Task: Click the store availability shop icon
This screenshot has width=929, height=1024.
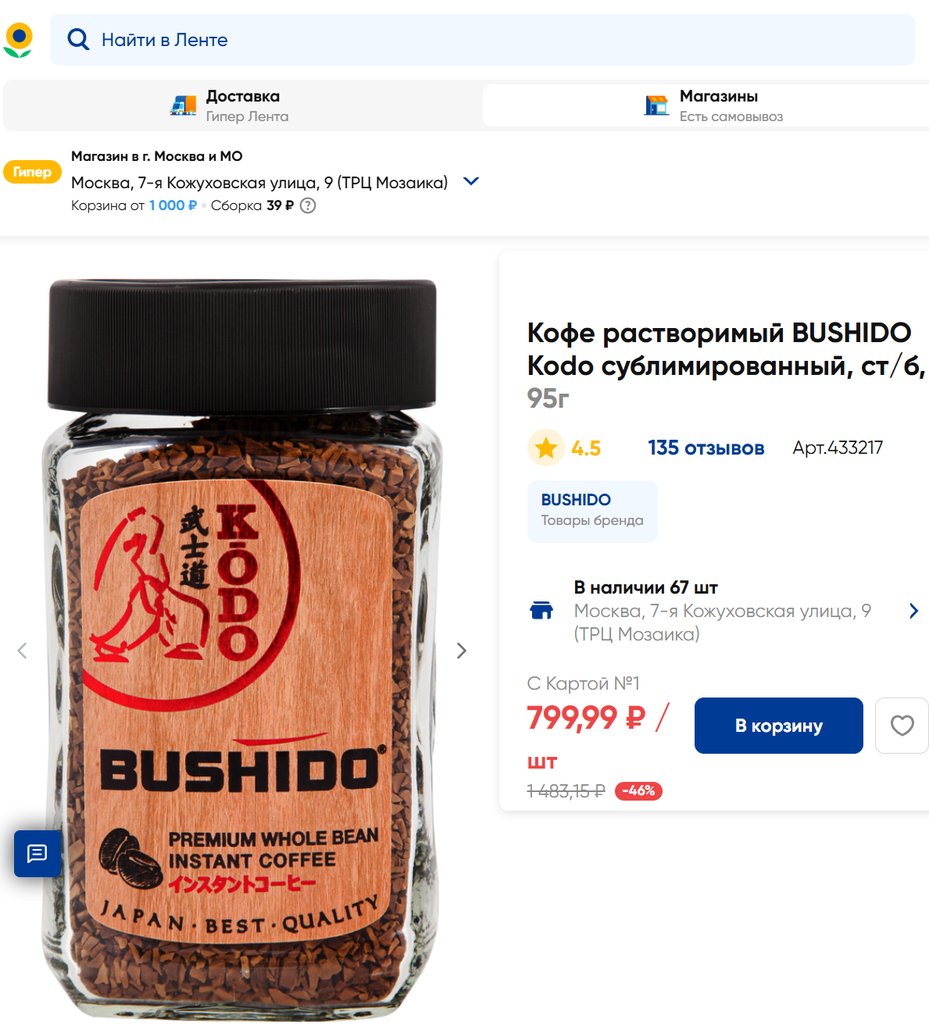Action: click(x=541, y=610)
